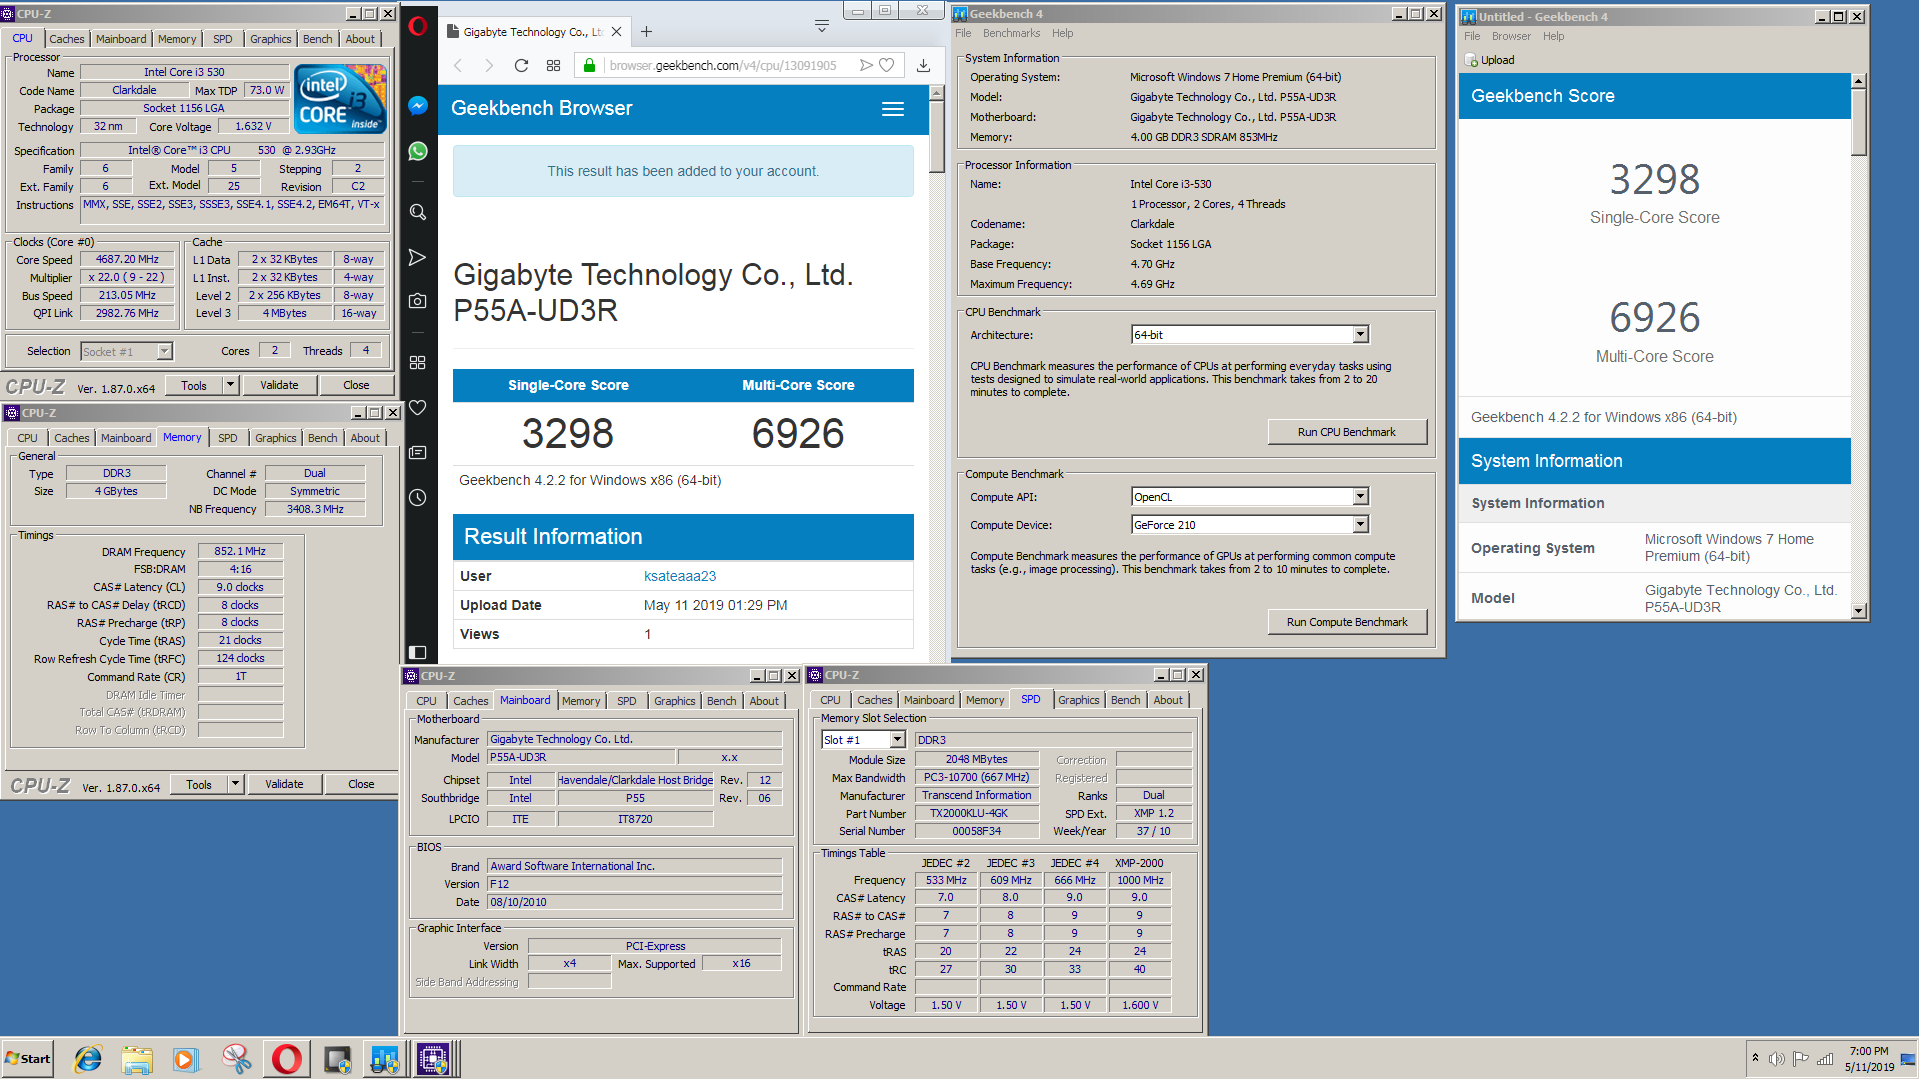Click scroll-down arrow in Geekbench Score window
Screen dimensions: 1919x1079
[1859, 611]
